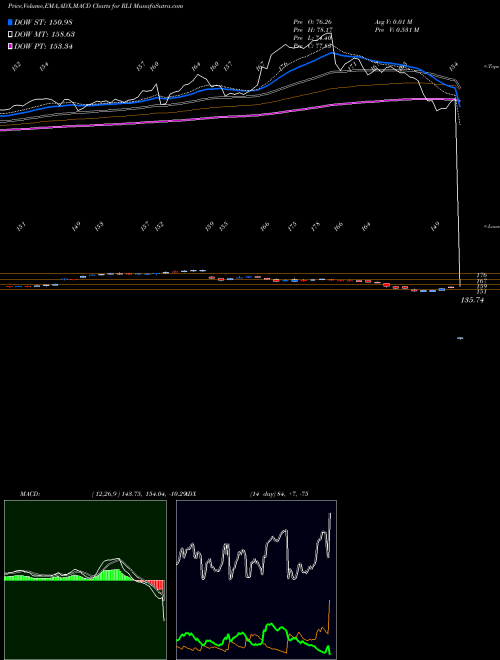Screen dimensions: 500x660
Task: Select the 'DOW PT: 153.34' legend text
Action: pos(43,46)
